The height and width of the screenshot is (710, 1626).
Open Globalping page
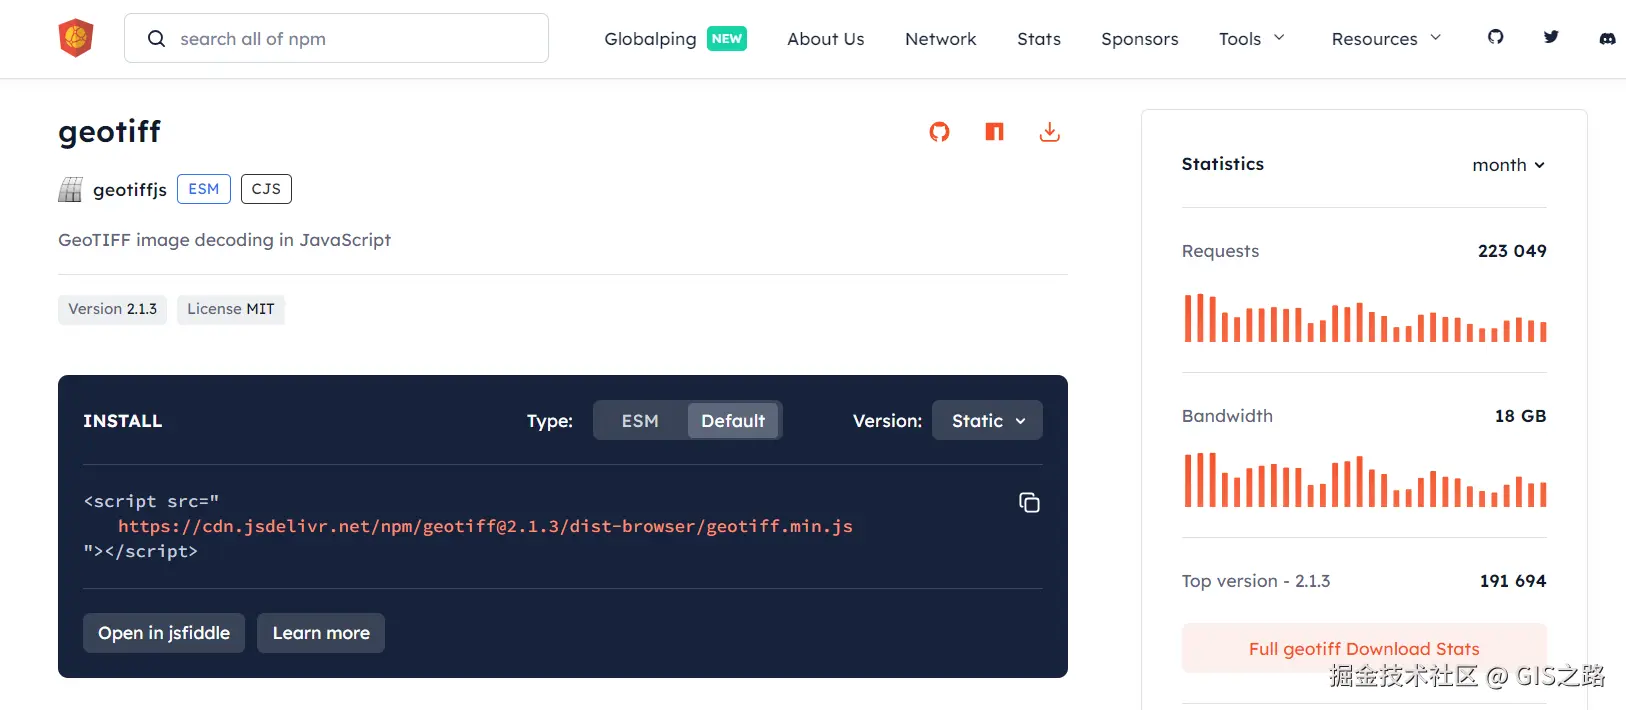(650, 39)
